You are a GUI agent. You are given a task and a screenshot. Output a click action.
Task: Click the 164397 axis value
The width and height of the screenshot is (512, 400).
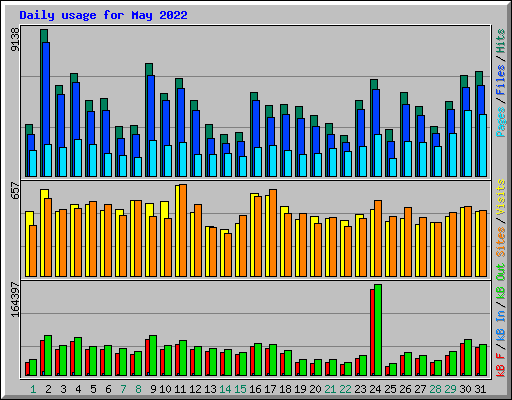click(15, 299)
